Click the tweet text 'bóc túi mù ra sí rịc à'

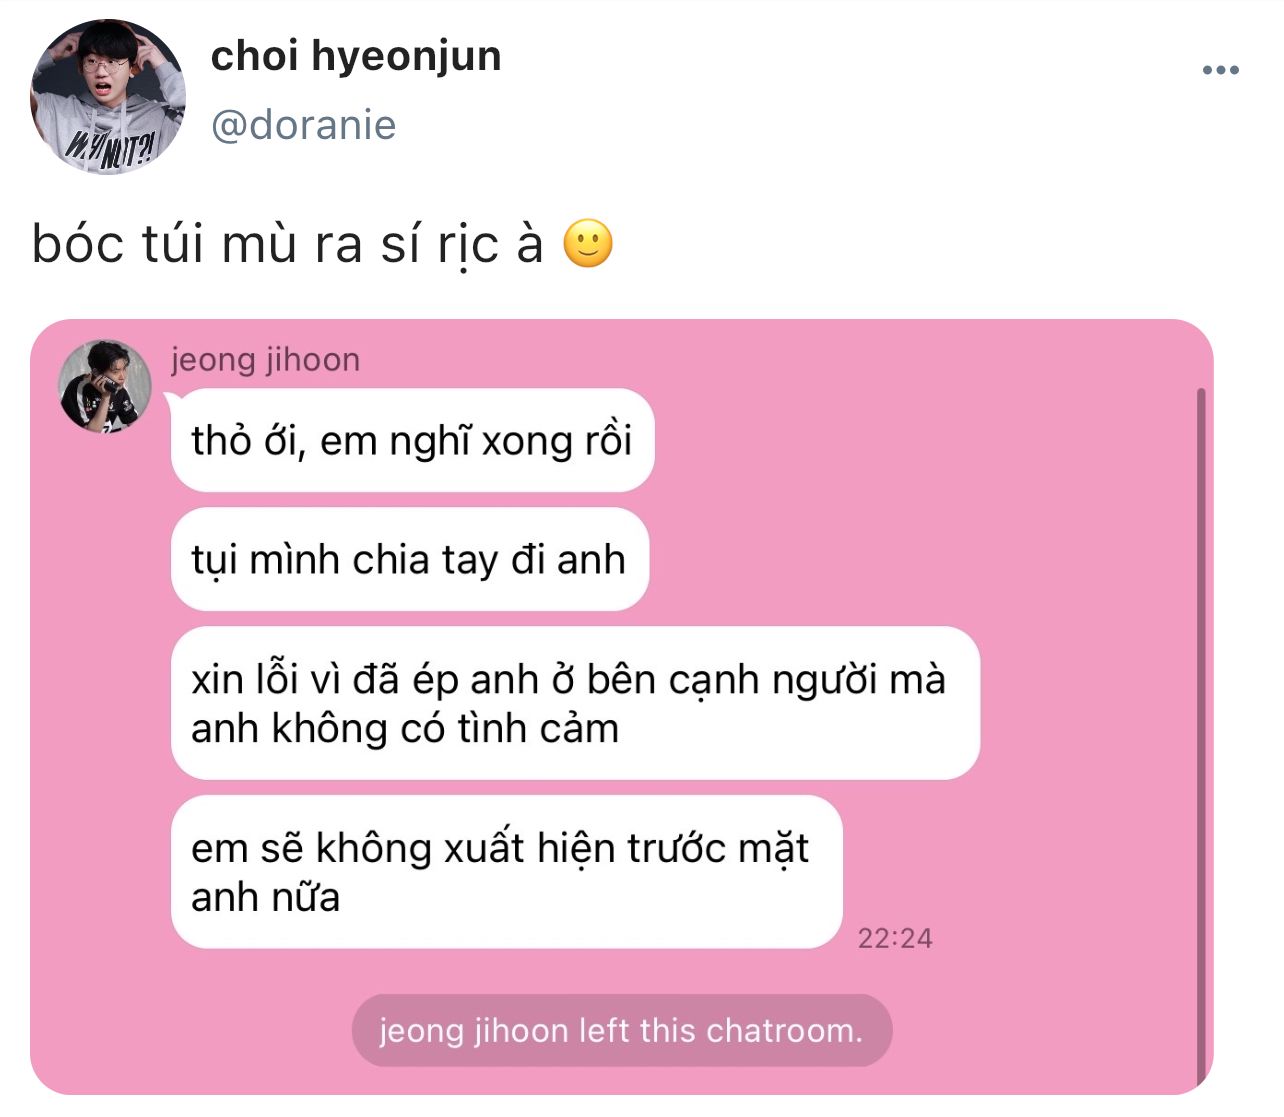coord(288,244)
